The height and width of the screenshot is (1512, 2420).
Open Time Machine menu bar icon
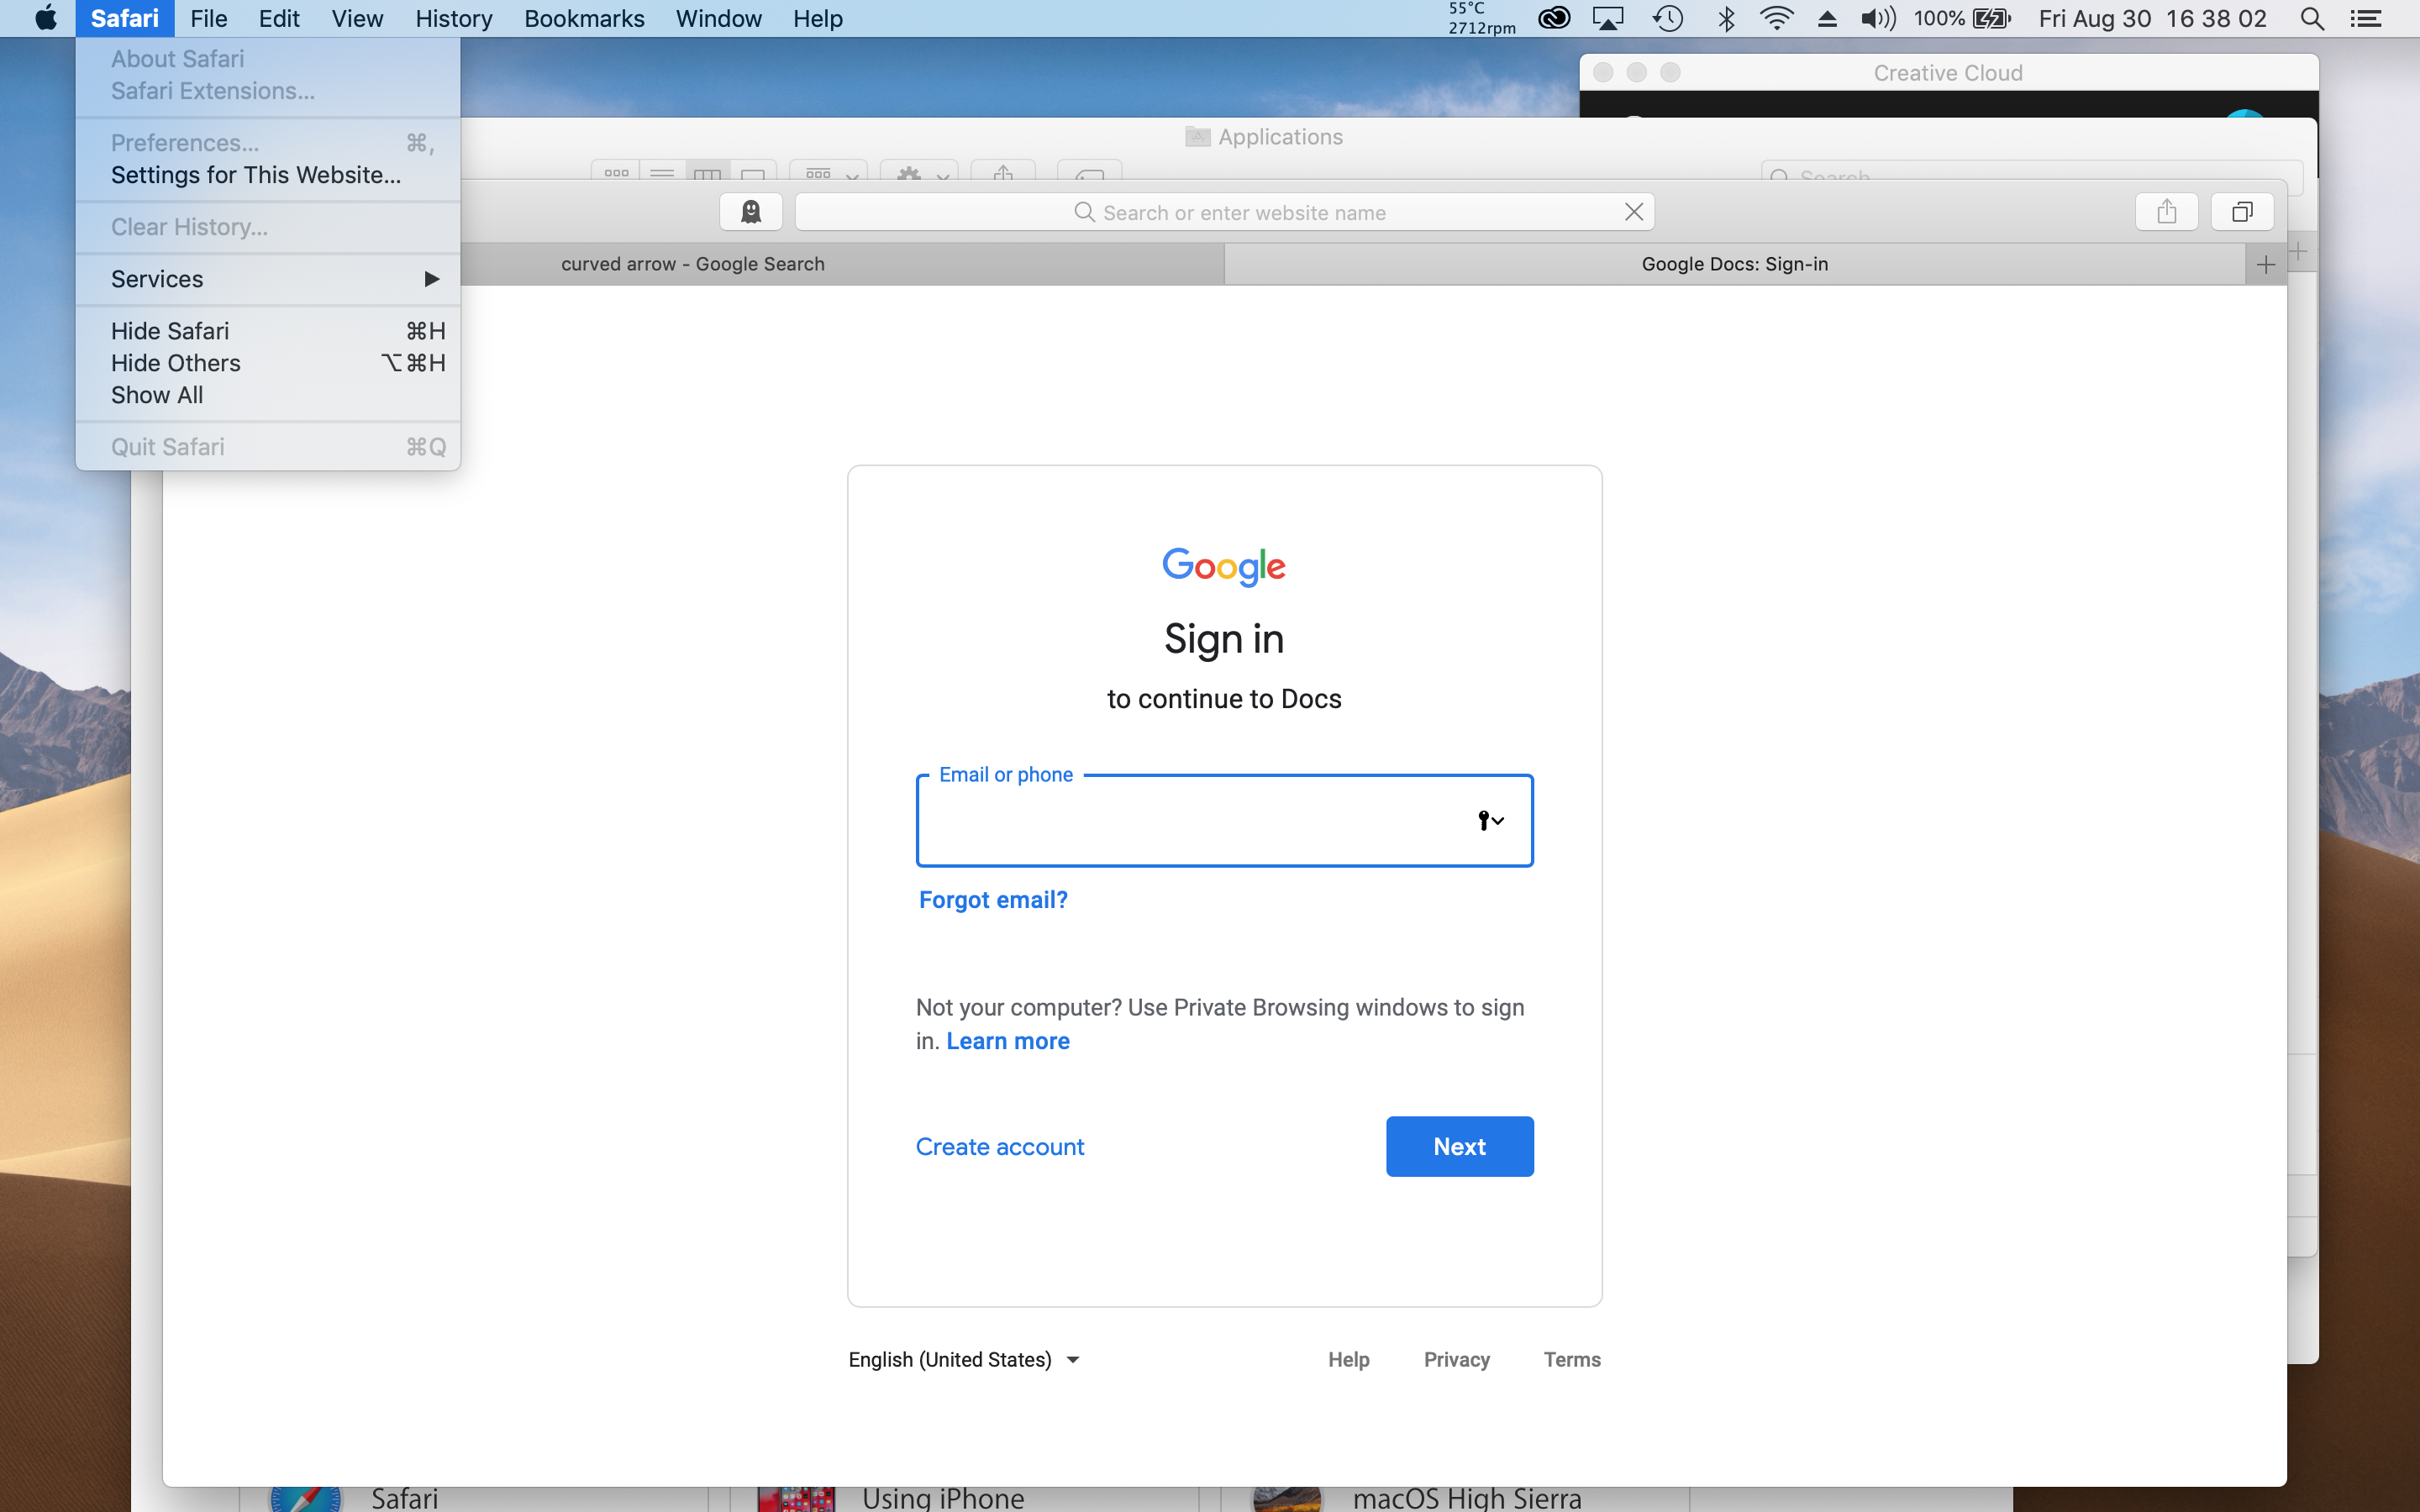tap(1668, 19)
